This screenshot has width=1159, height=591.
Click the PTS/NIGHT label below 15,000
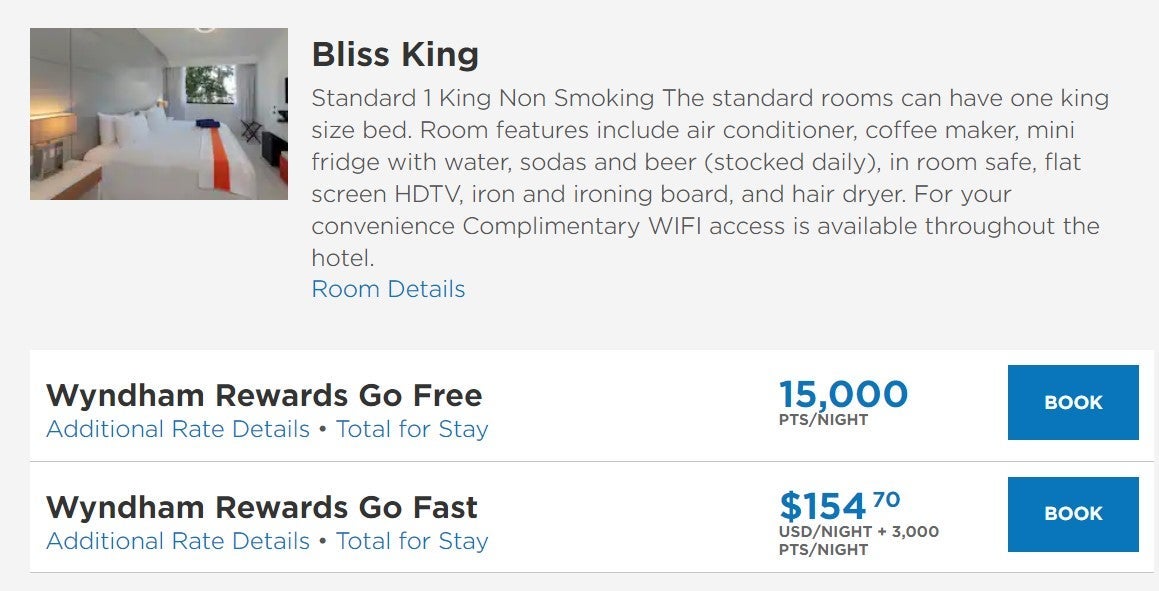pos(823,420)
